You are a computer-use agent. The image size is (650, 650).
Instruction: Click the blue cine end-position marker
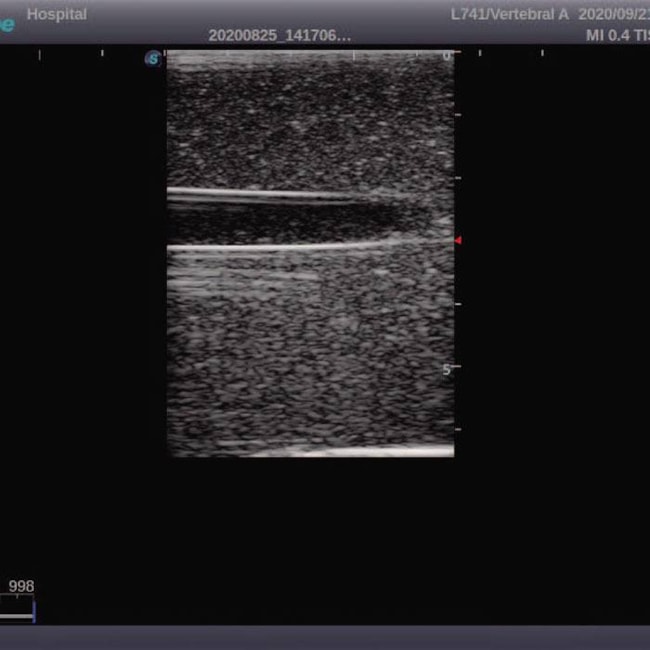coord(34,611)
